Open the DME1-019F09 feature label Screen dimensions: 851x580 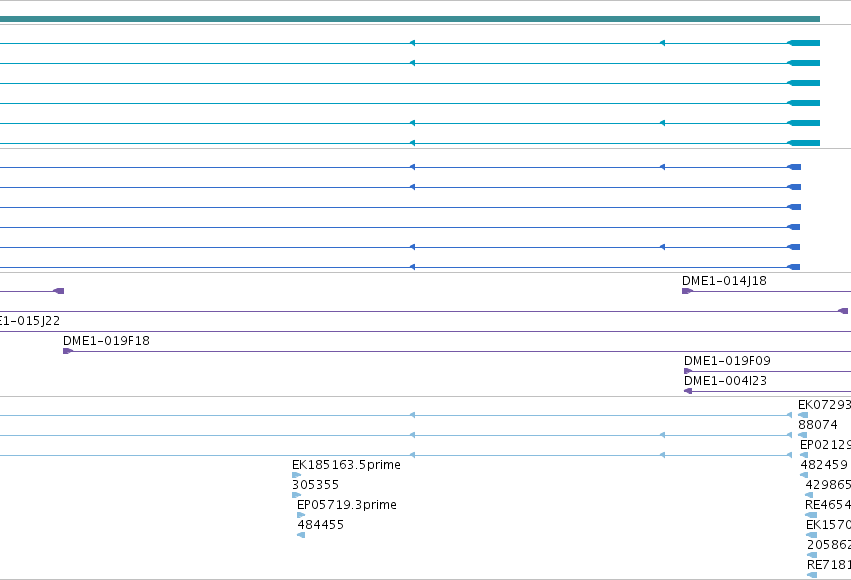[x=727, y=361]
